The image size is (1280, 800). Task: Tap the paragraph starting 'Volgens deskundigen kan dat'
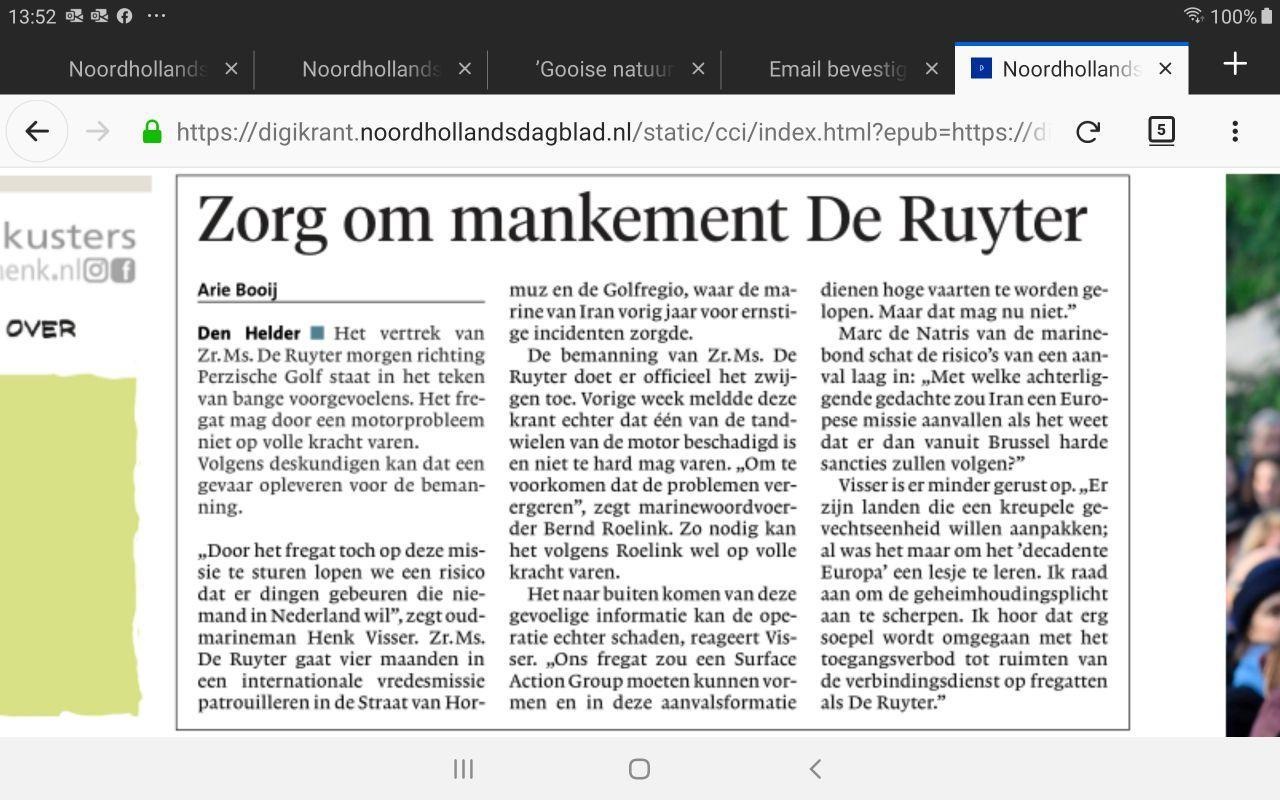click(x=341, y=485)
